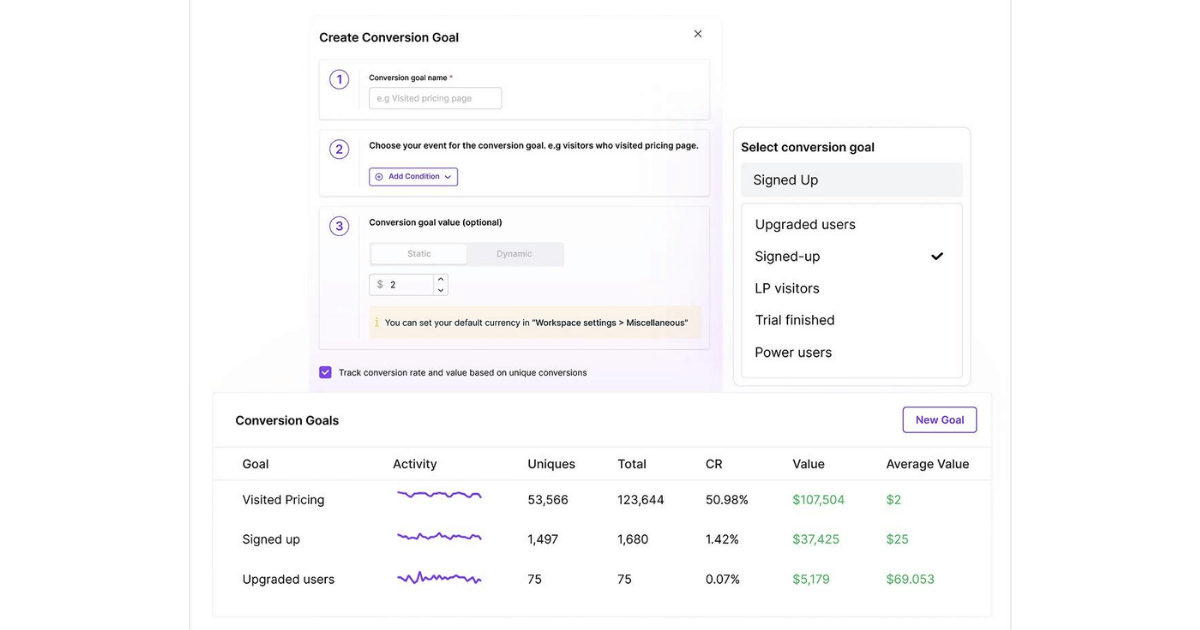Open the Add Condition dropdown
This screenshot has height=630, width=1200.
tap(413, 177)
